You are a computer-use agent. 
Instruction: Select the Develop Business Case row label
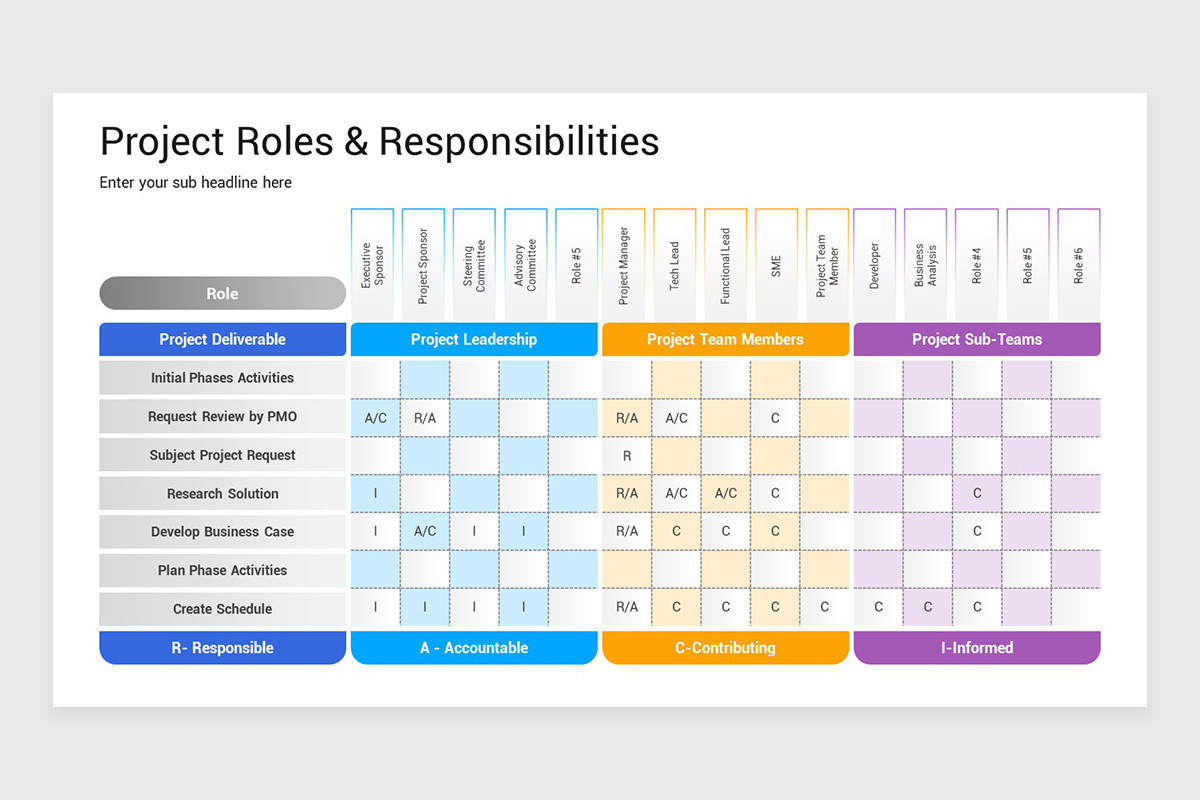[x=222, y=532]
